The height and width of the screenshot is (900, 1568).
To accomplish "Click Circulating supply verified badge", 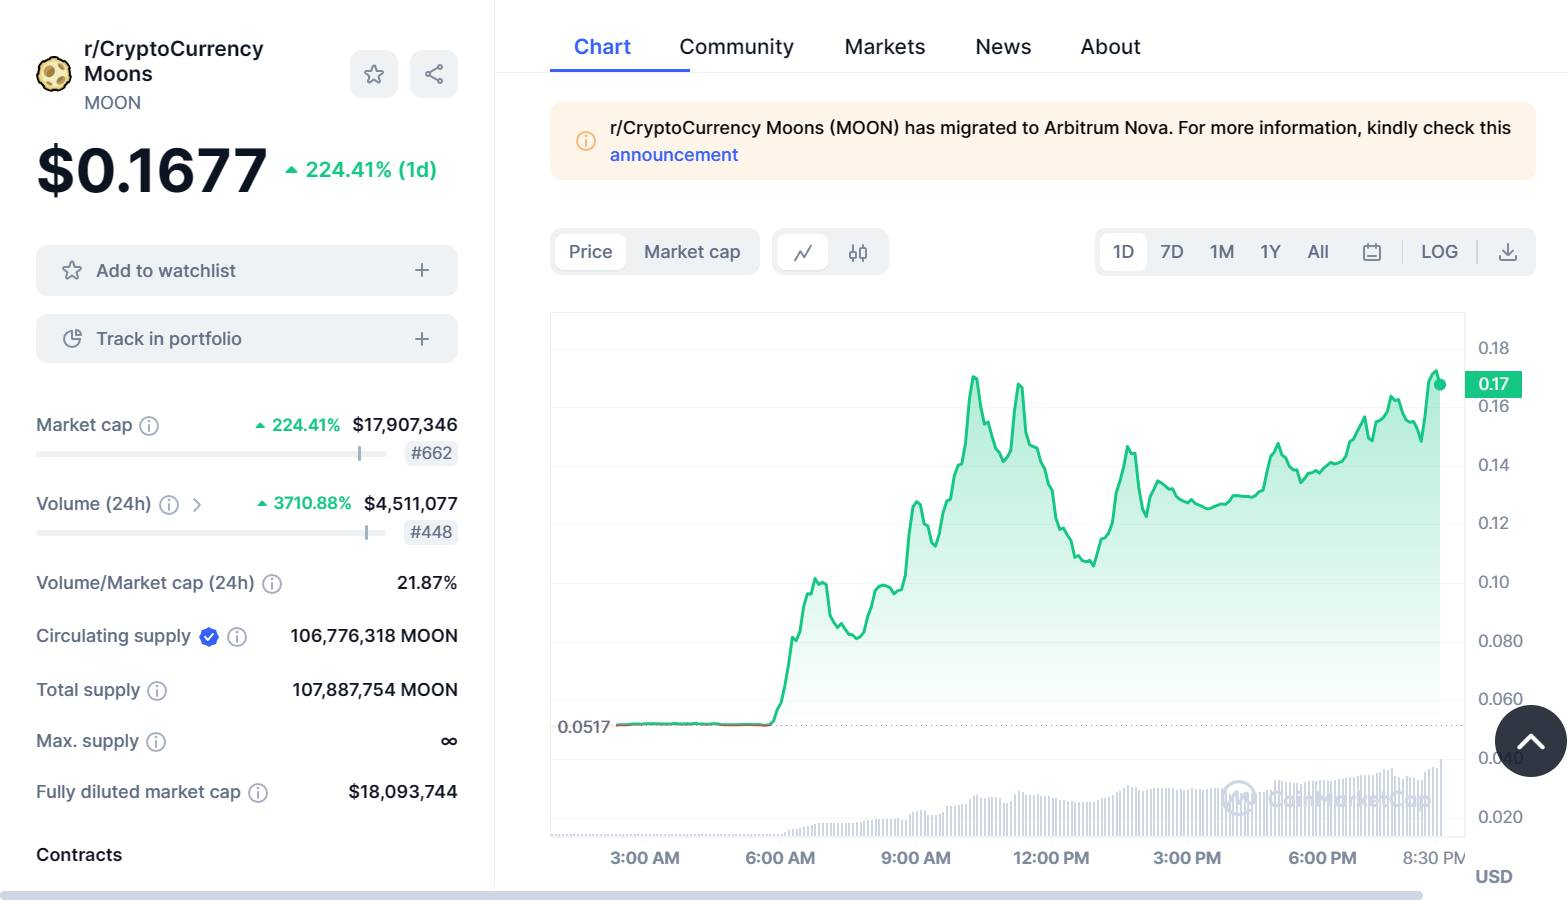I will coord(209,637).
